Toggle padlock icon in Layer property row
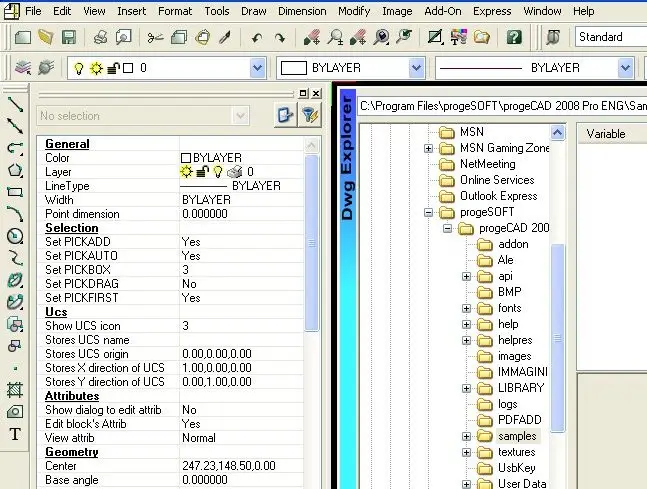The height and width of the screenshot is (489, 647). tap(202, 171)
